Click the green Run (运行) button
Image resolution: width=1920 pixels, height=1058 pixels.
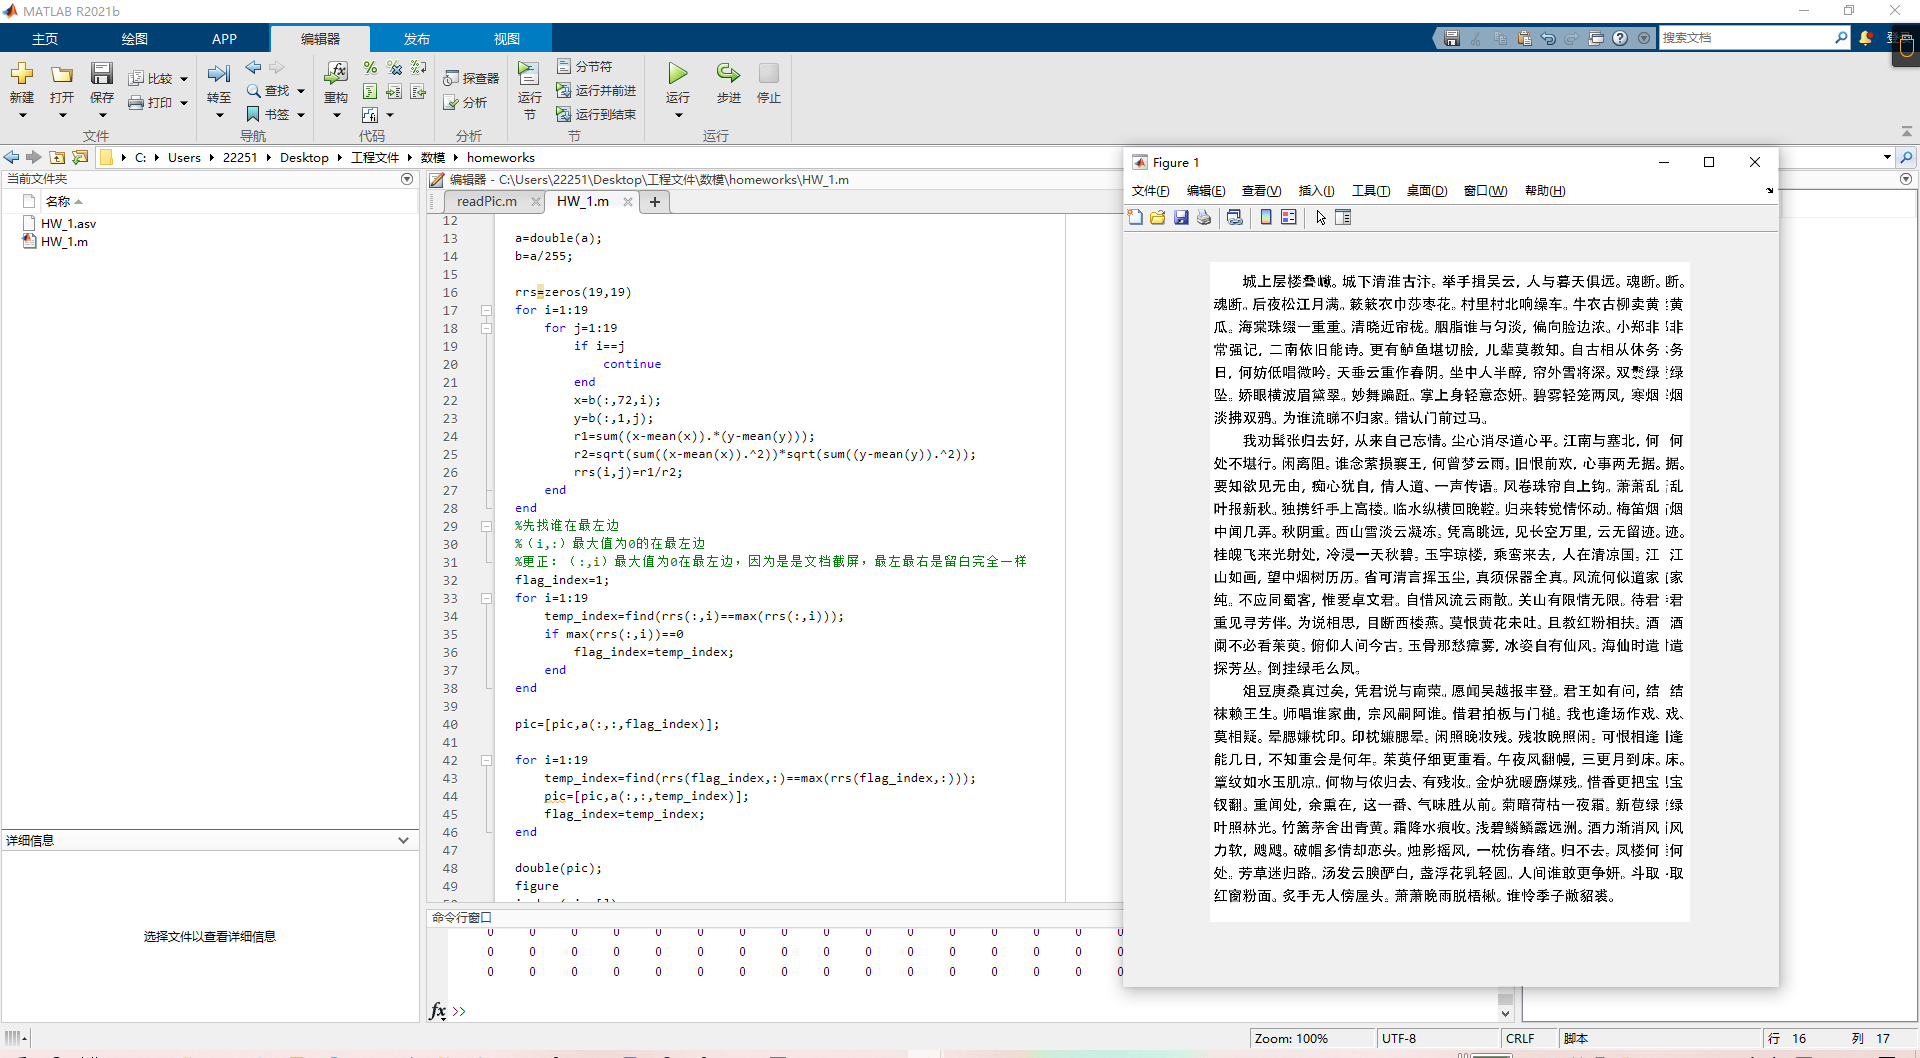(x=677, y=74)
